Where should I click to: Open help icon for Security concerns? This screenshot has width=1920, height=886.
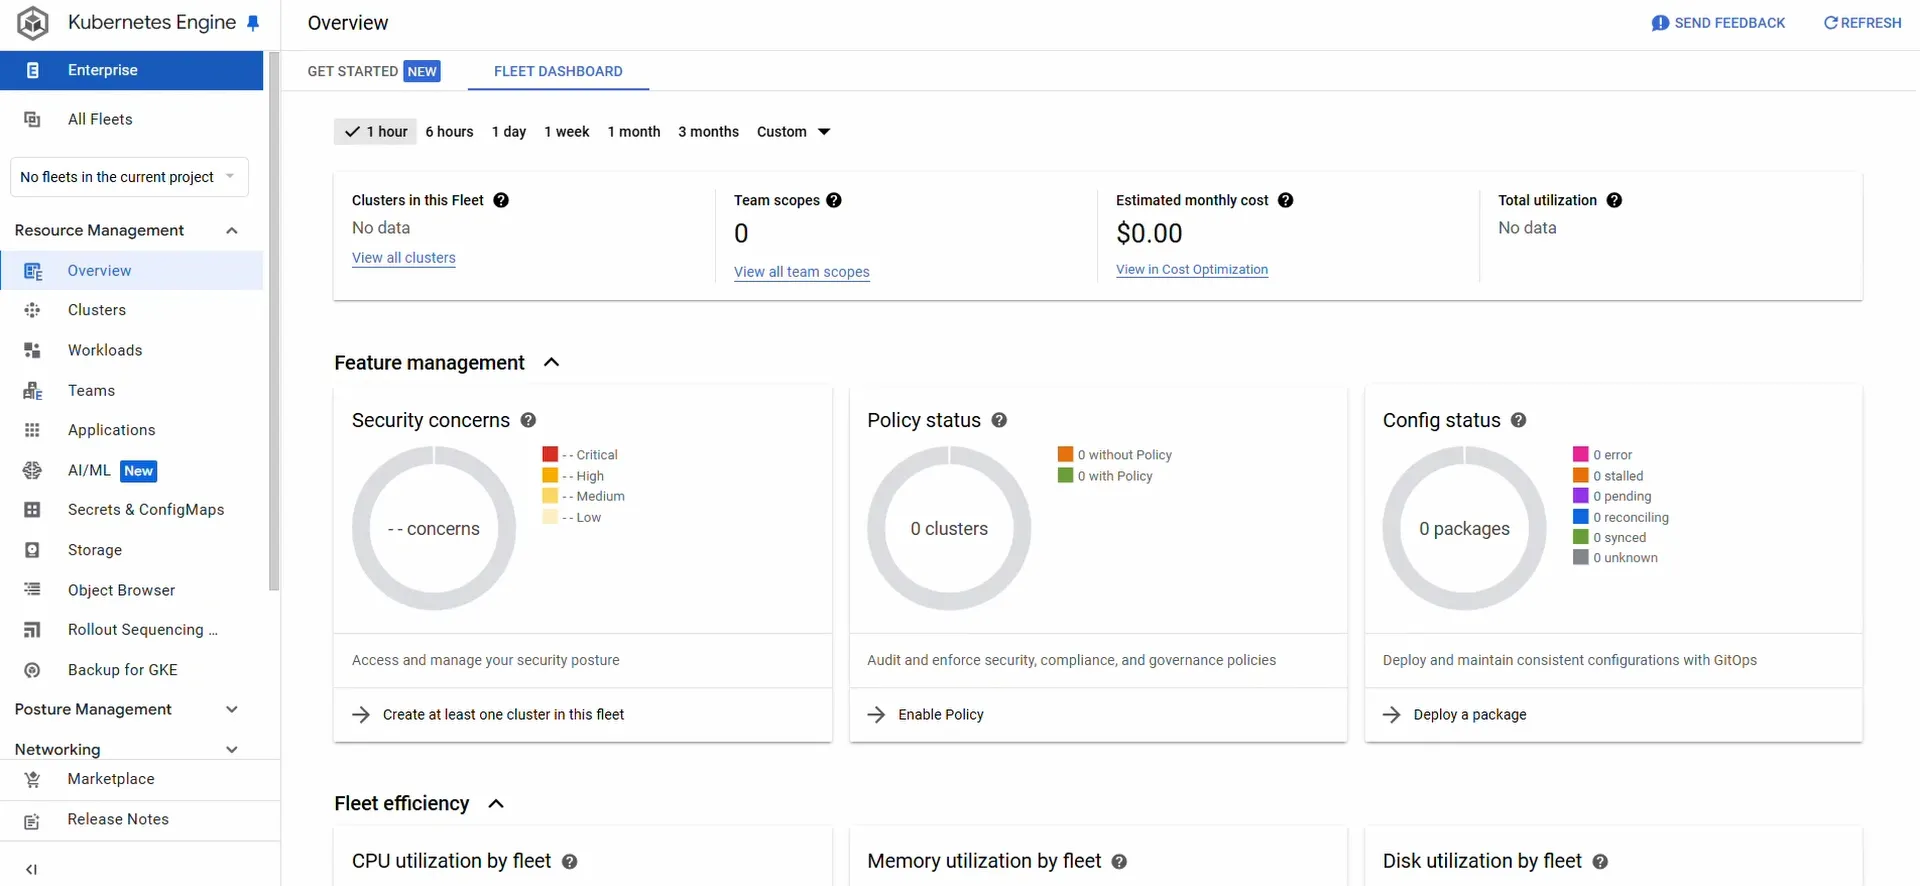tap(528, 420)
